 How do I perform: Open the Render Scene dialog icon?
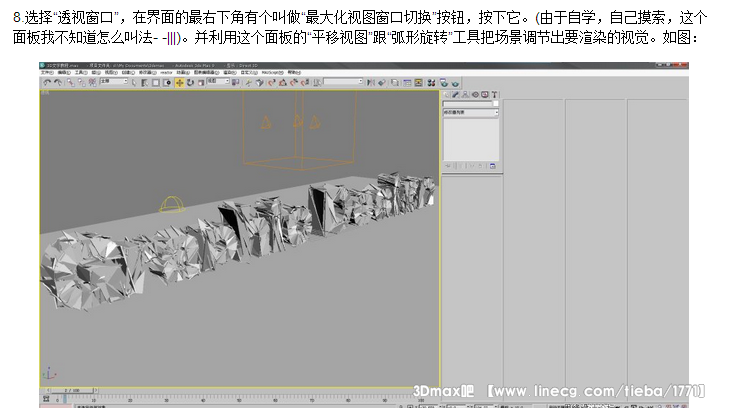[x=444, y=82]
